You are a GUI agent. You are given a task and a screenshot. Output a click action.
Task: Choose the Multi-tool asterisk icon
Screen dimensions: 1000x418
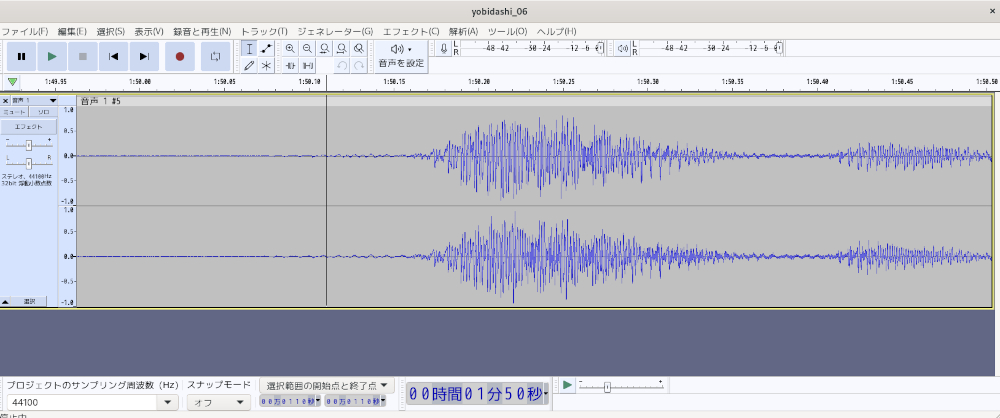pos(266,65)
